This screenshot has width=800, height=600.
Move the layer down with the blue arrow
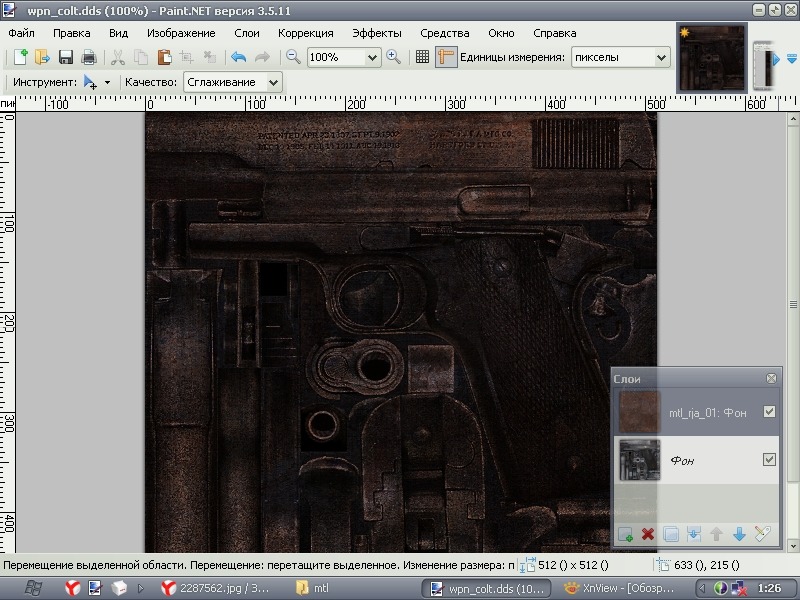click(x=740, y=535)
